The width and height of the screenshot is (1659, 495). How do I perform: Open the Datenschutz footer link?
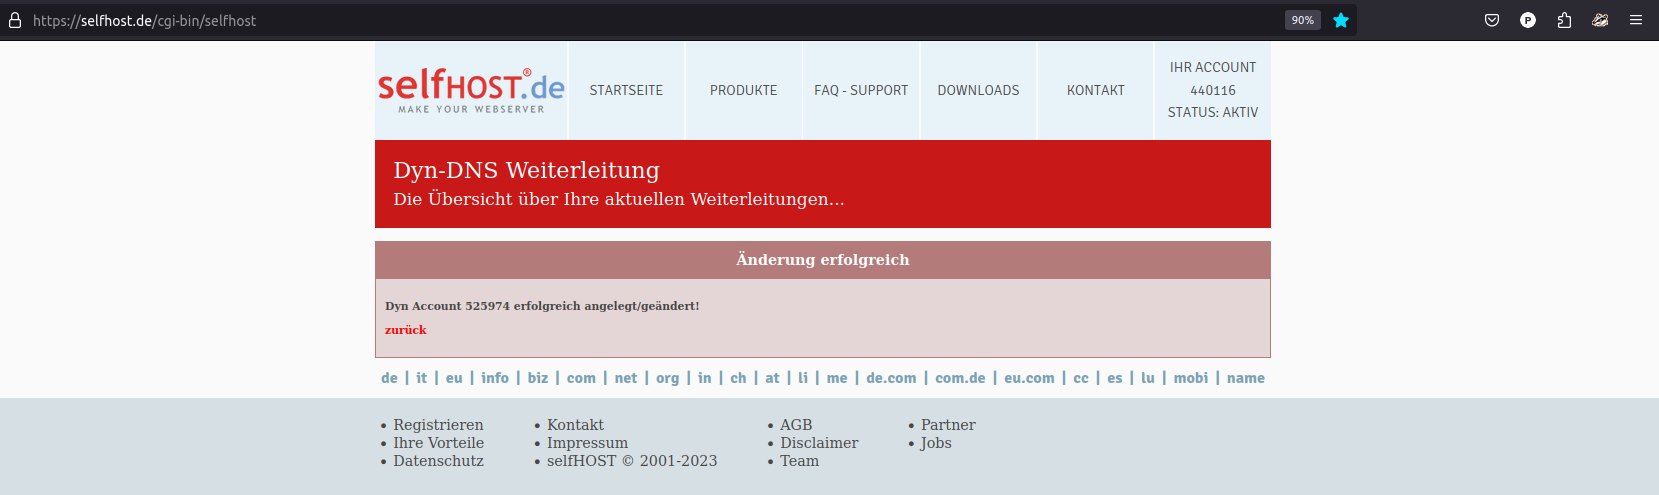point(438,461)
